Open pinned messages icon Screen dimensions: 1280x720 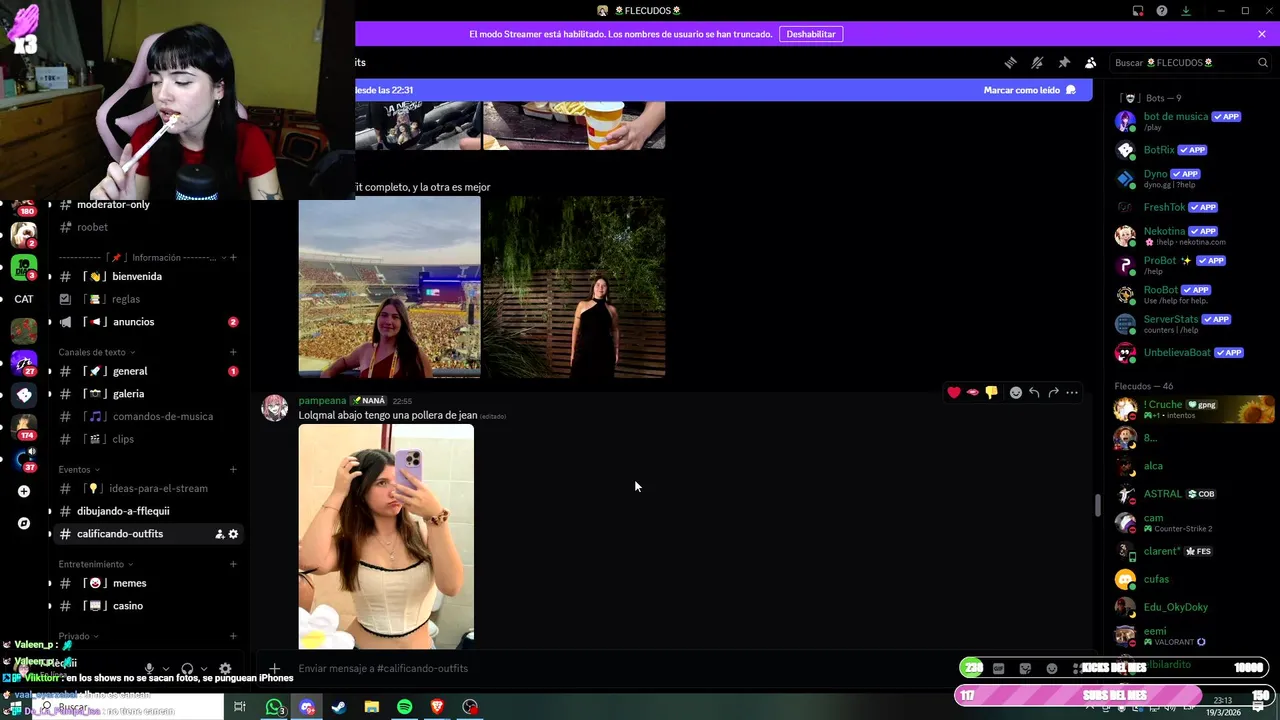tap(1064, 62)
